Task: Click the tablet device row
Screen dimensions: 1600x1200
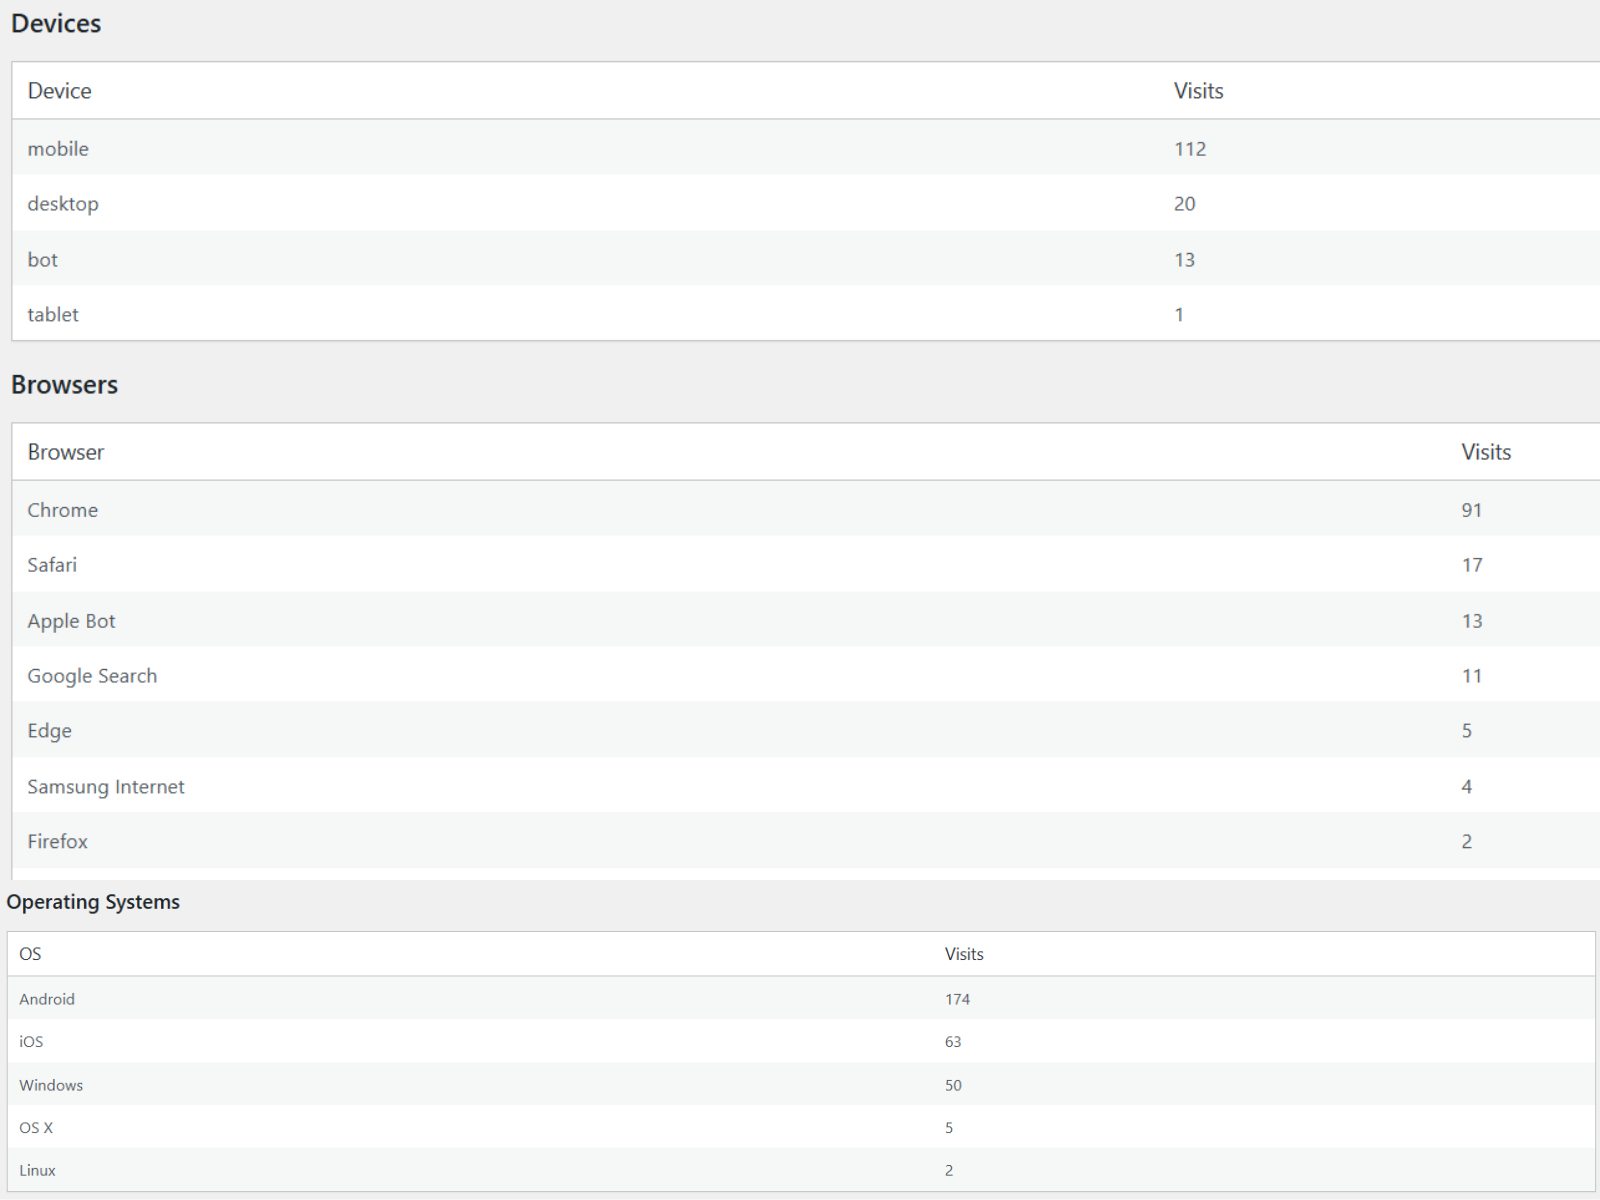Action: point(53,315)
